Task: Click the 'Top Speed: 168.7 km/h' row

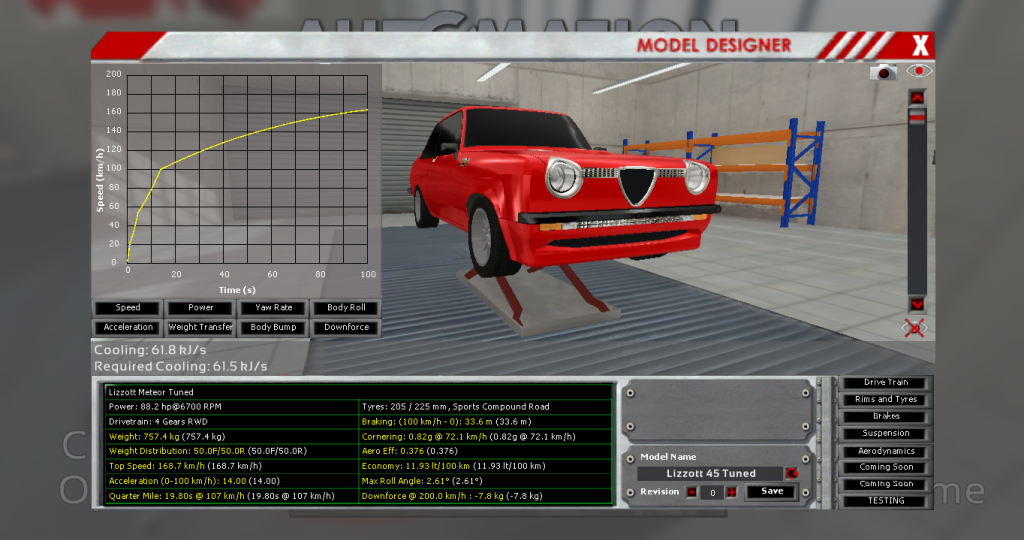Action: 232,466
